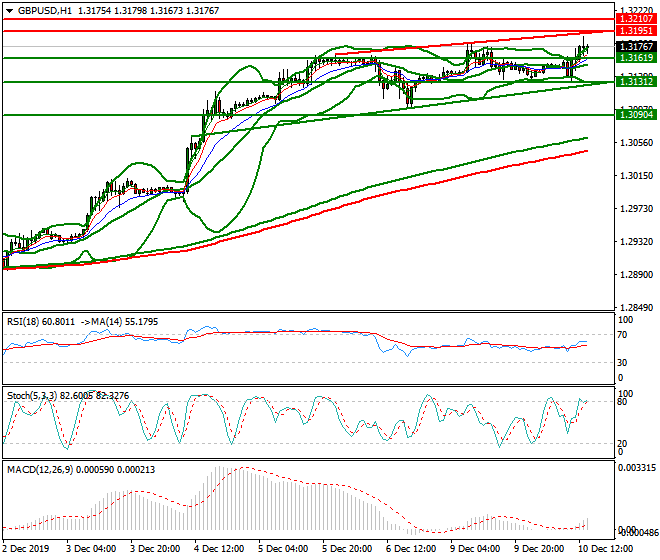Click the 1.32107 red resistance price label
The height and width of the screenshot is (560, 660).
(x=636, y=19)
